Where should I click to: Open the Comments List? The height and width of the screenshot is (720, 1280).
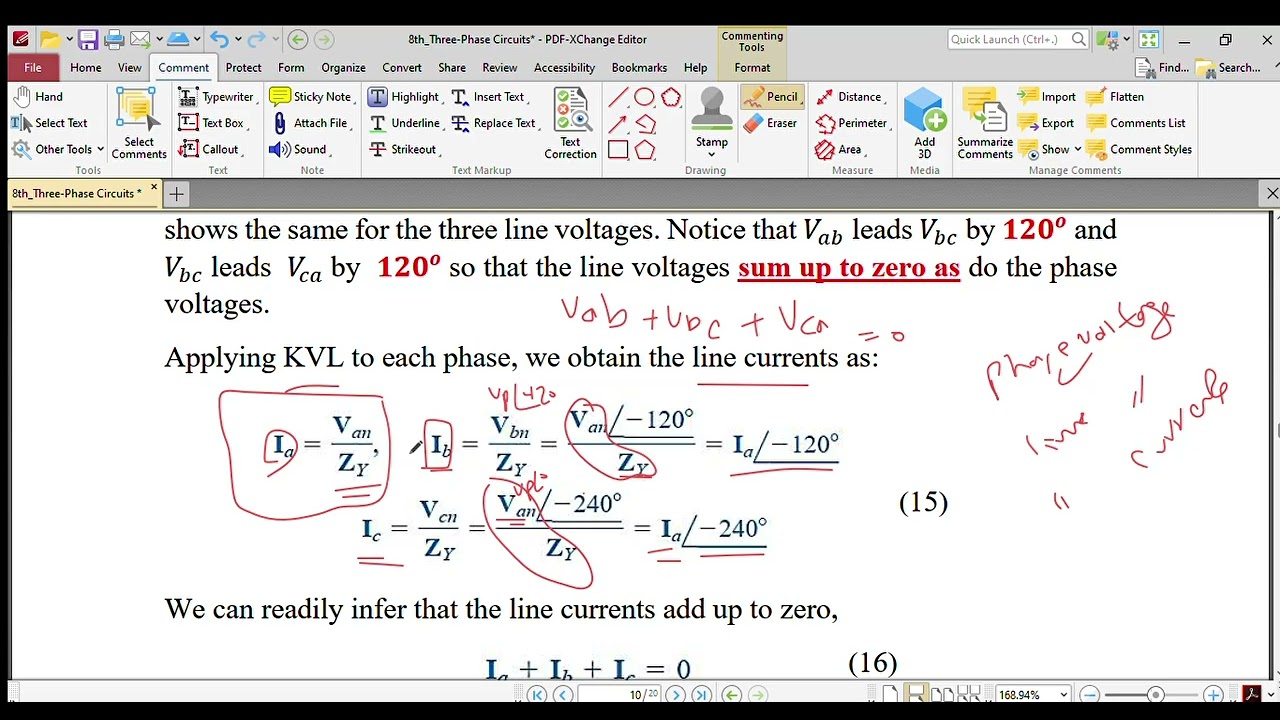pos(1136,123)
